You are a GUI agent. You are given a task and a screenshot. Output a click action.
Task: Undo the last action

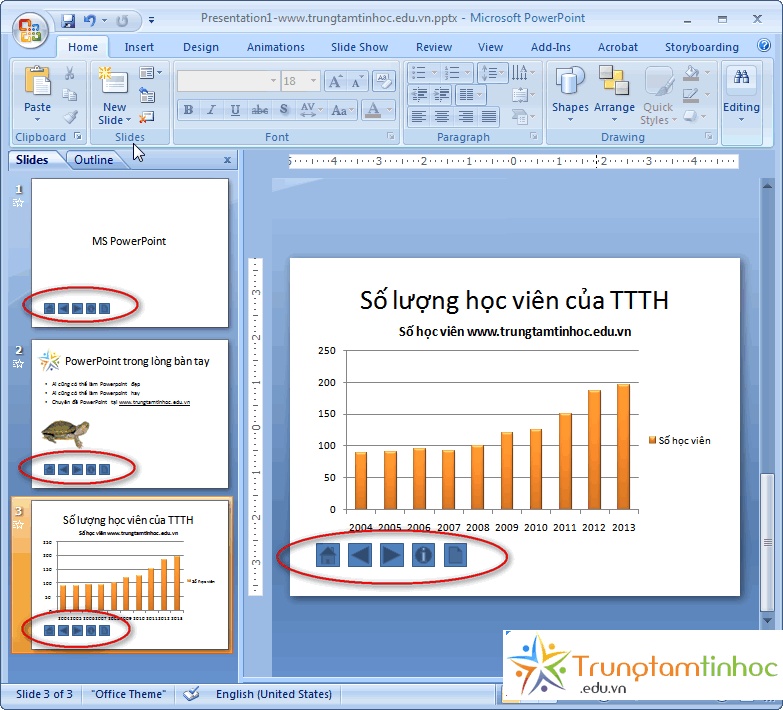(x=89, y=20)
